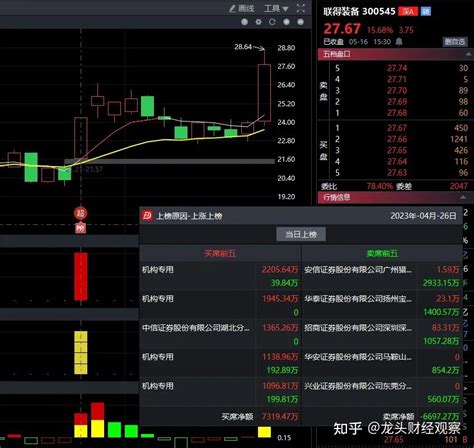Click the 15.68% change percentage
Viewport: 474px width, 448px height.
(x=380, y=30)
